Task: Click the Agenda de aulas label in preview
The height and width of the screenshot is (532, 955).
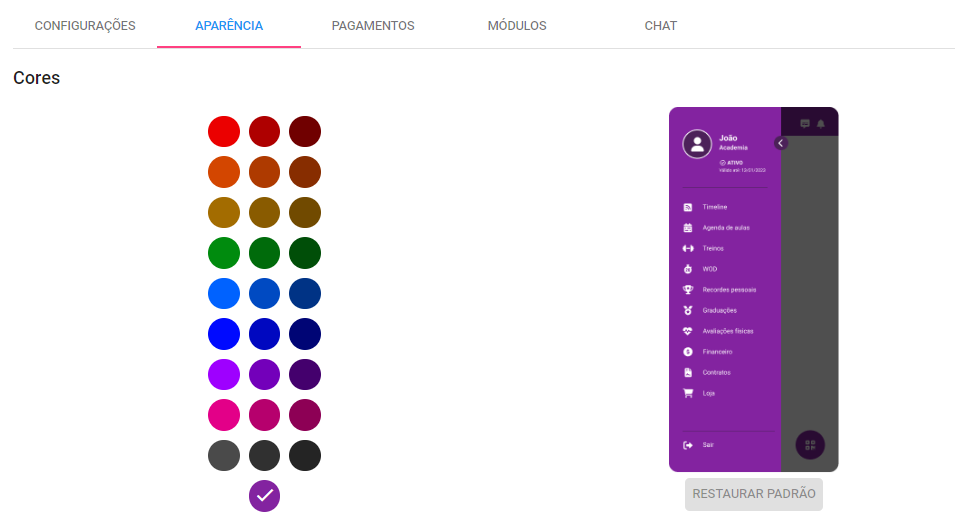Action: click(726, 228)
